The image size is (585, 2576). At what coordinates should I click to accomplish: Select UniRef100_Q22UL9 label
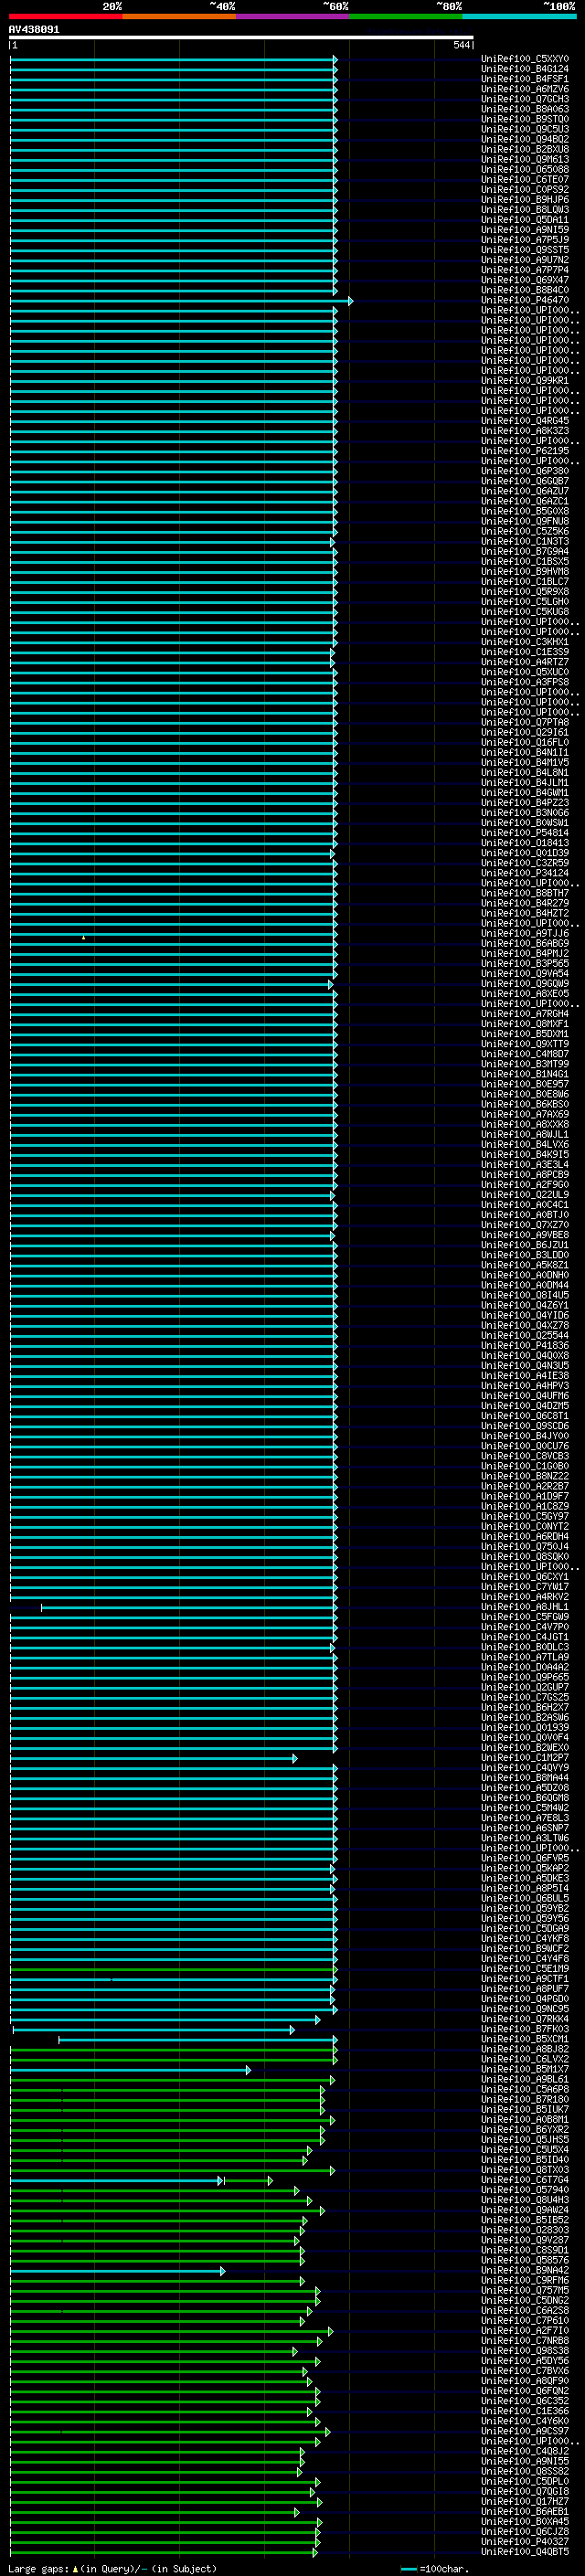[524, 1195]
